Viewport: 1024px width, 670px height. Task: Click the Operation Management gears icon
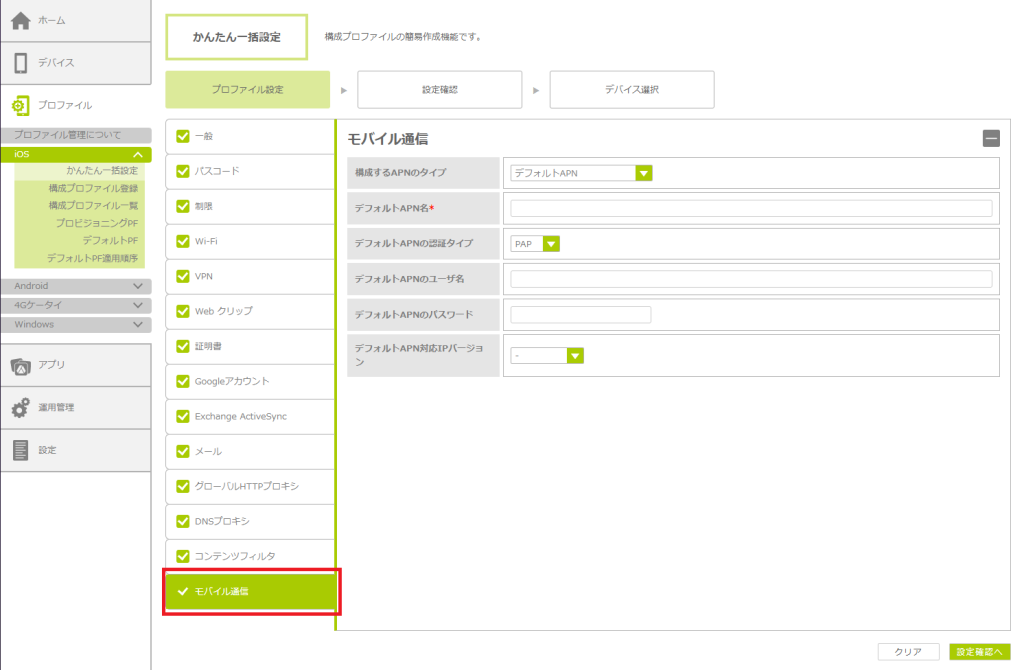[21, 408]
